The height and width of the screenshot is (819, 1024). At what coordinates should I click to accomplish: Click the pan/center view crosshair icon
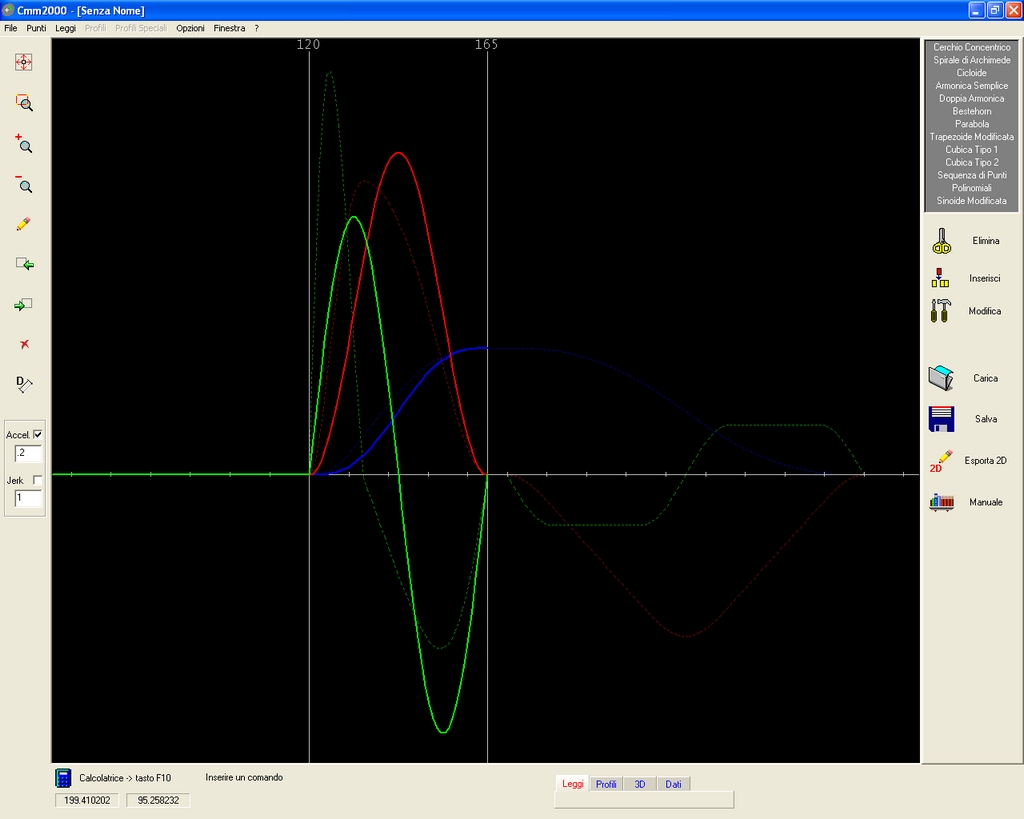(24, 62)
